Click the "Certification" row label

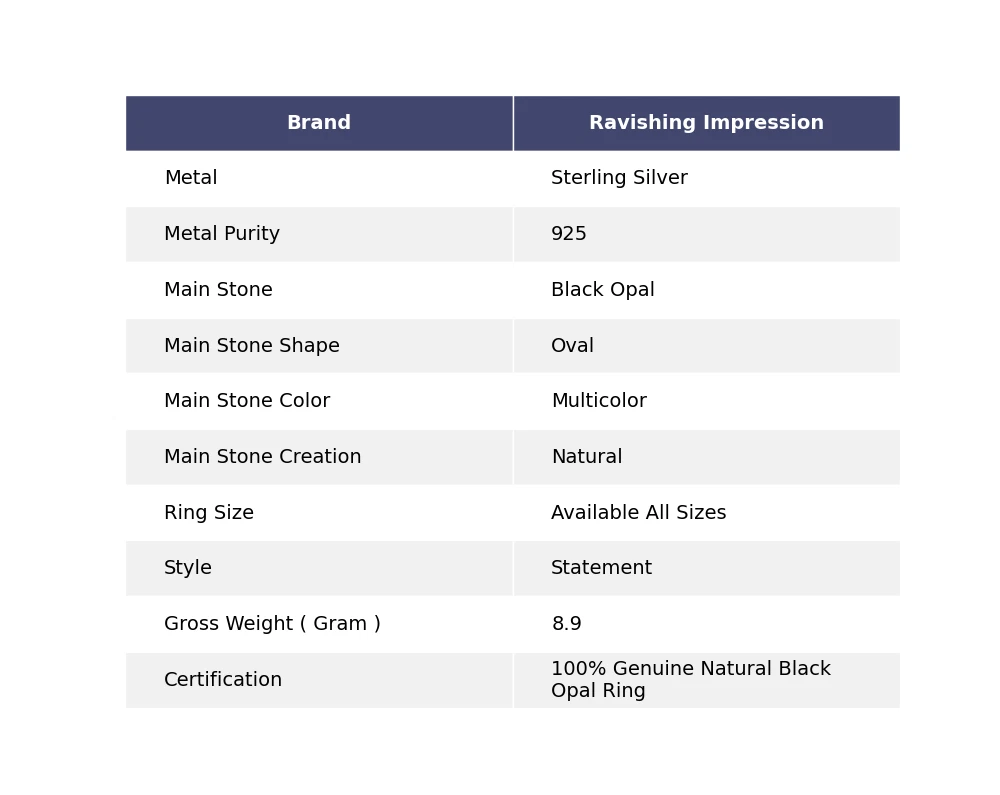click(223, 680)
